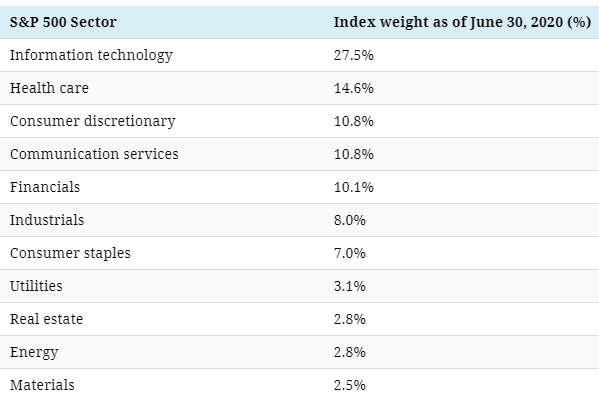The image size is (599, 397).
Task: Select the Utilities sector cell
Action: pyautogui.click(x=36, y=286)
